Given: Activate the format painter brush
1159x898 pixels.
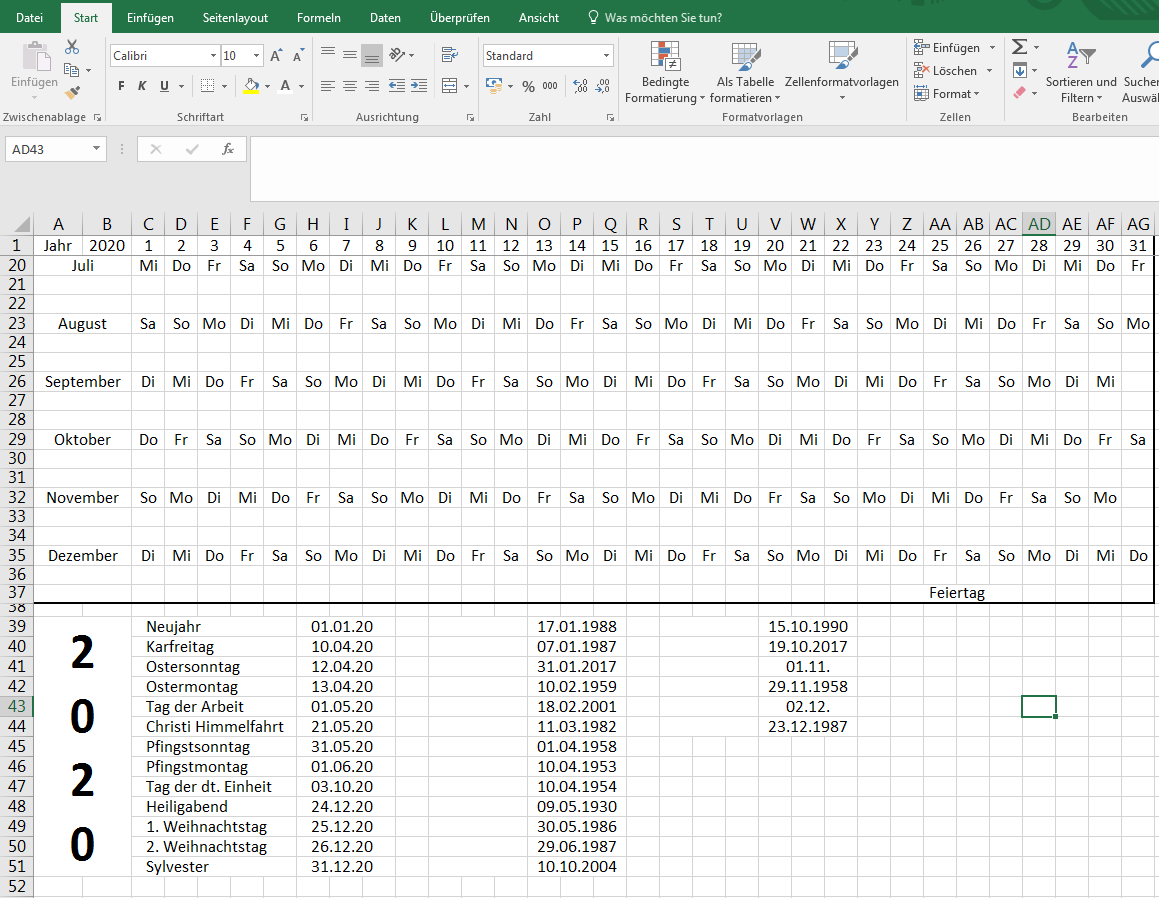Looking at the screenshot, I should tap(72, 92).
